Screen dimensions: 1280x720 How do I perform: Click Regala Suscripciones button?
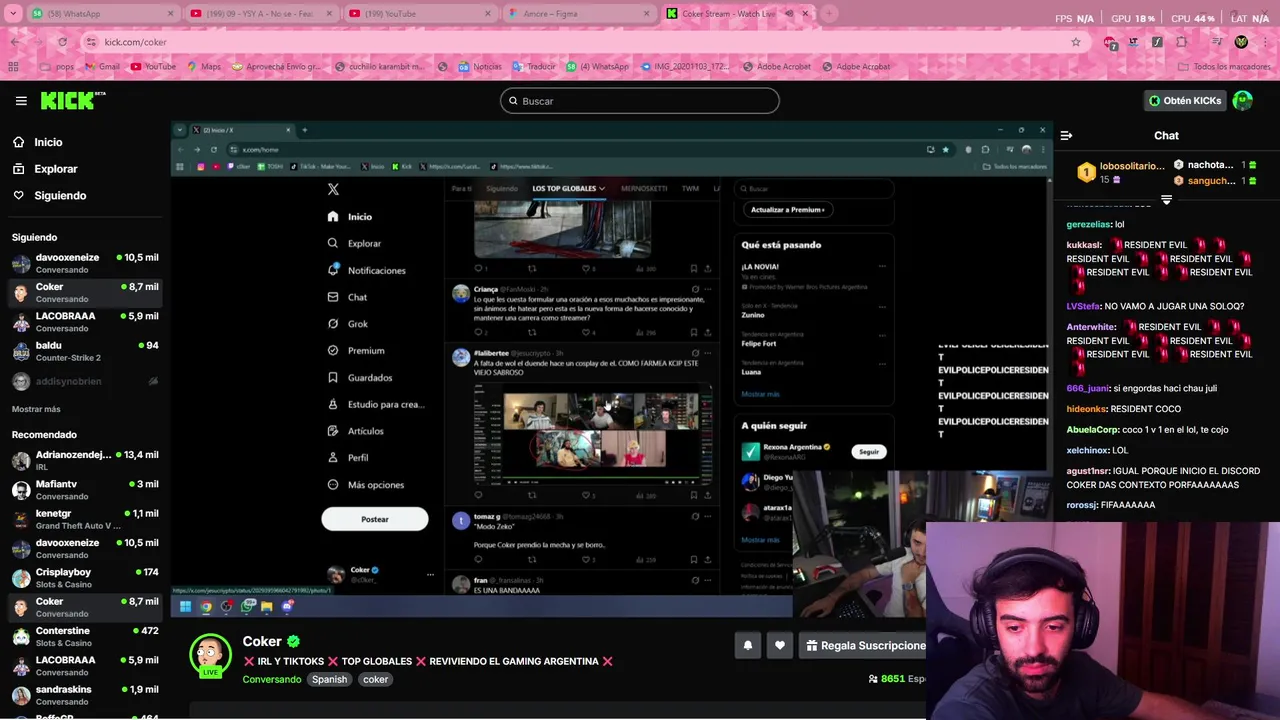(x=865, y=646)
